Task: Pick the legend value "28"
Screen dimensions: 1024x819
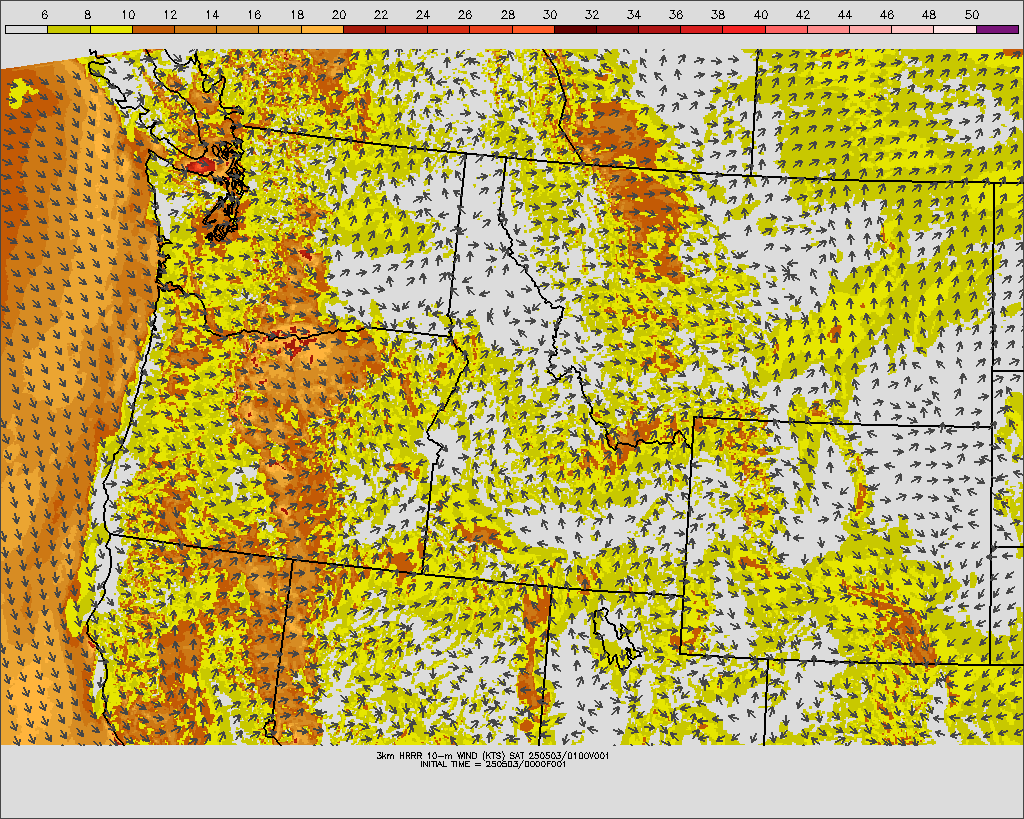Action: (507, 15)
